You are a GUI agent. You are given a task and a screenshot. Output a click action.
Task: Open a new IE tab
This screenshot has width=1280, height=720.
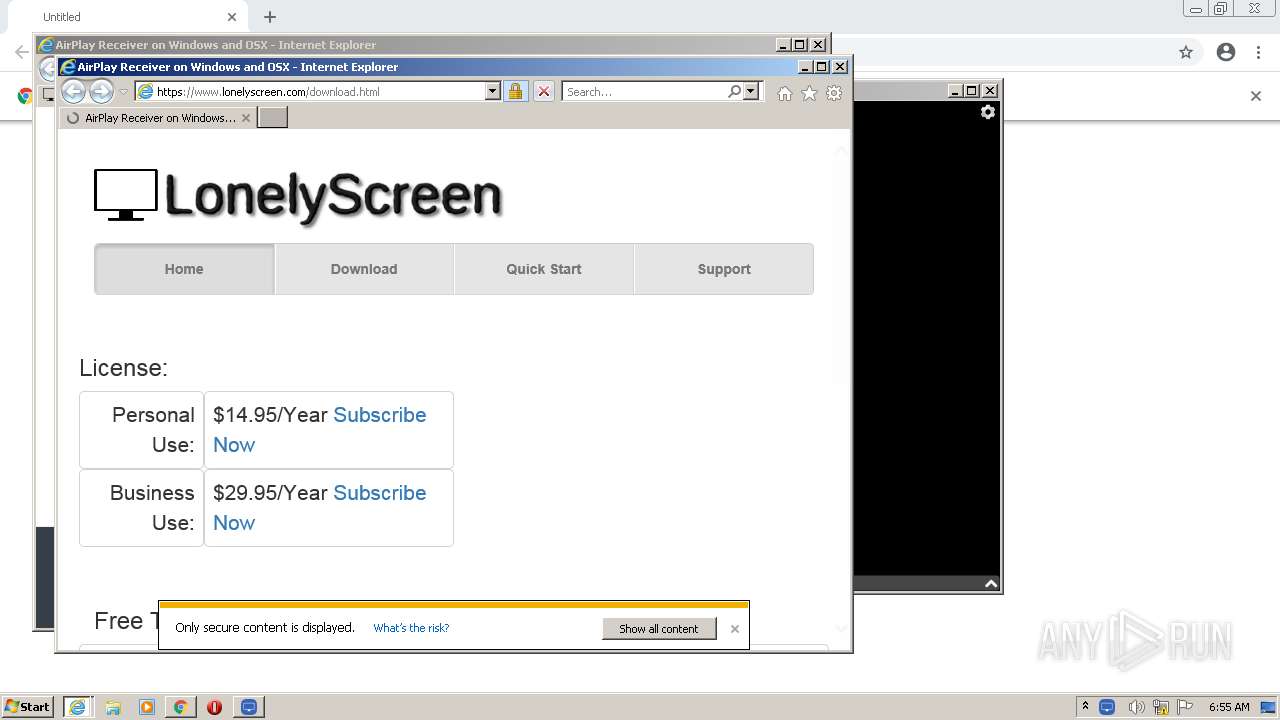pos(272,118)
